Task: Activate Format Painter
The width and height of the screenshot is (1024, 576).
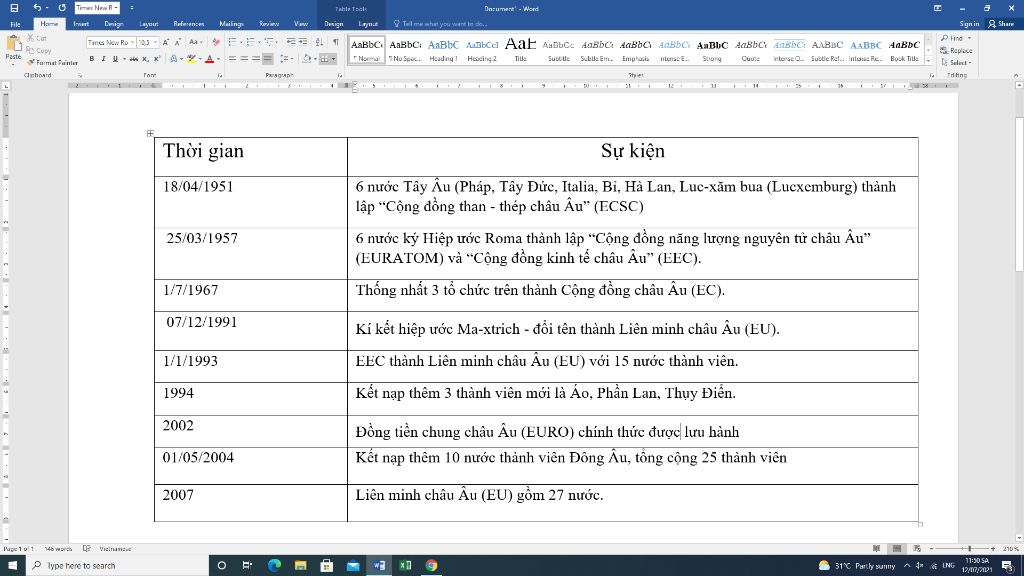Action: pos(52,63)
